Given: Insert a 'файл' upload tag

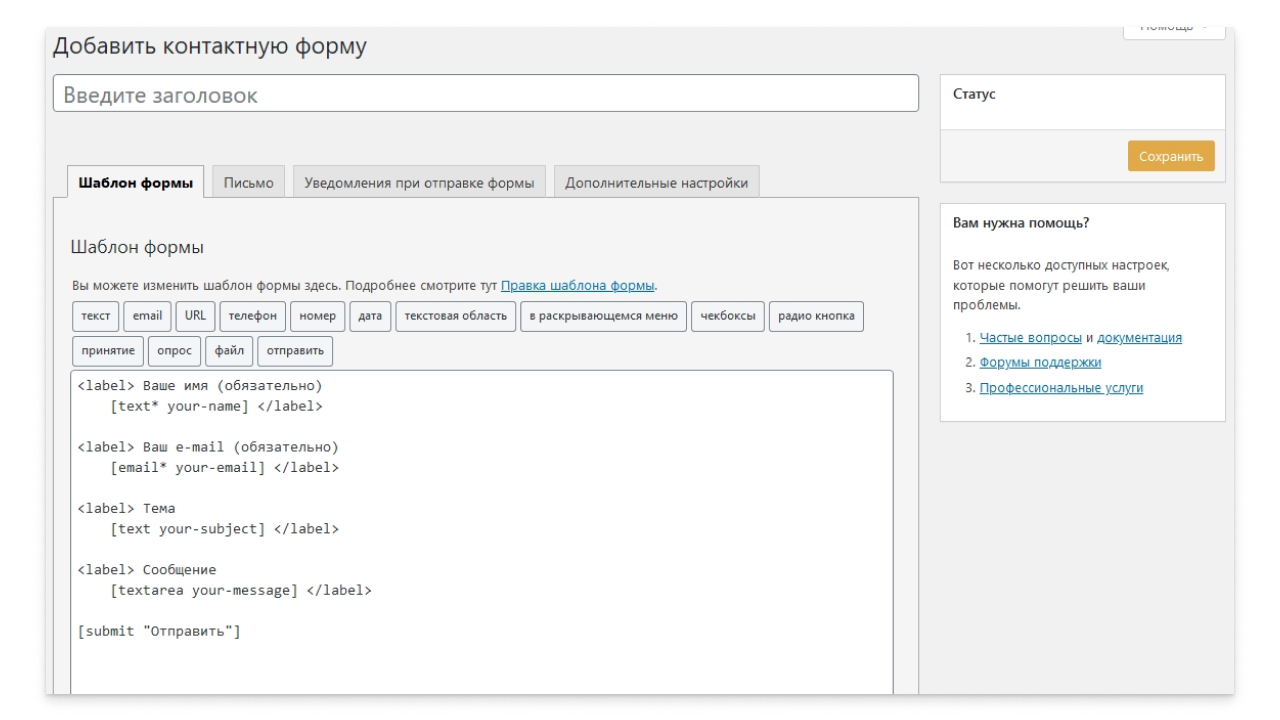Looking at the screenshot, I should pyautogui.click(x=229, y=351).
